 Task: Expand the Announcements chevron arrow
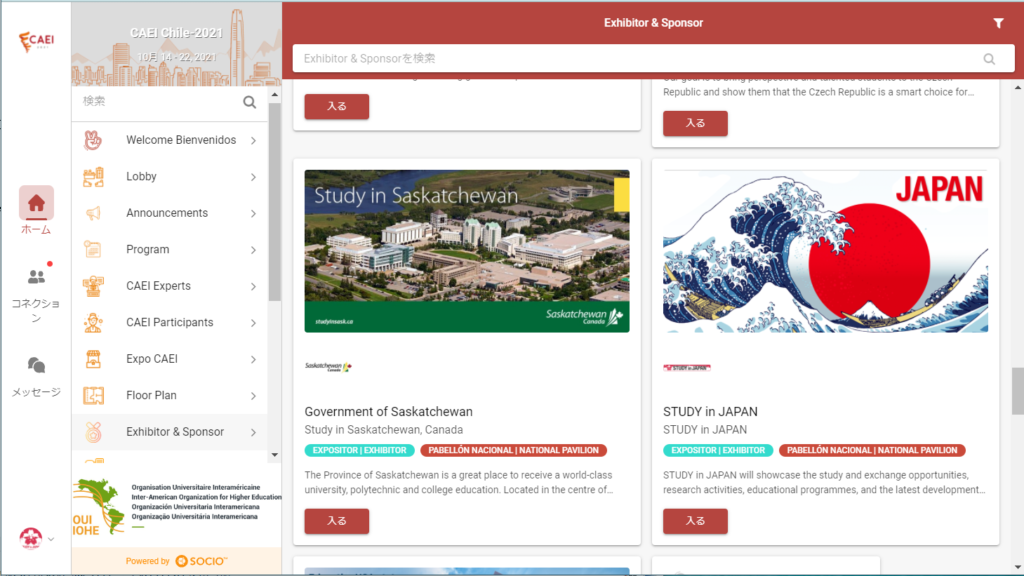tap(253, 214)
